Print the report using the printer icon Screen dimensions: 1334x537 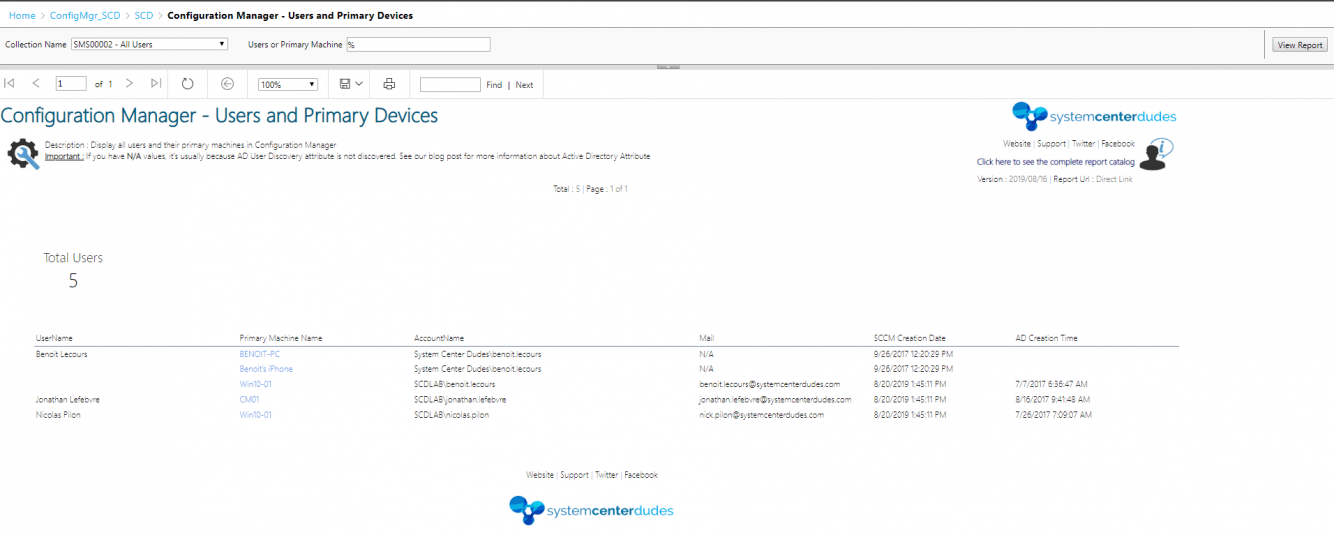point(389,84)
